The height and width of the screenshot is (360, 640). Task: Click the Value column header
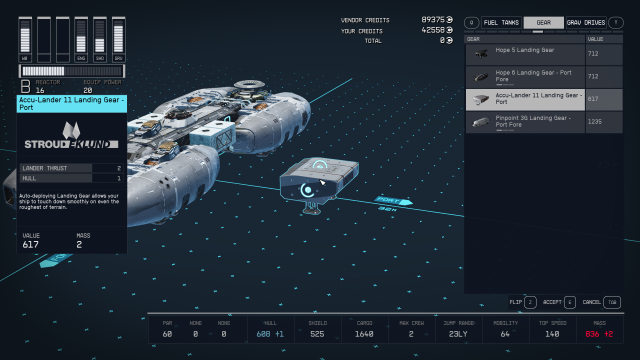click(x=604, y=39)
